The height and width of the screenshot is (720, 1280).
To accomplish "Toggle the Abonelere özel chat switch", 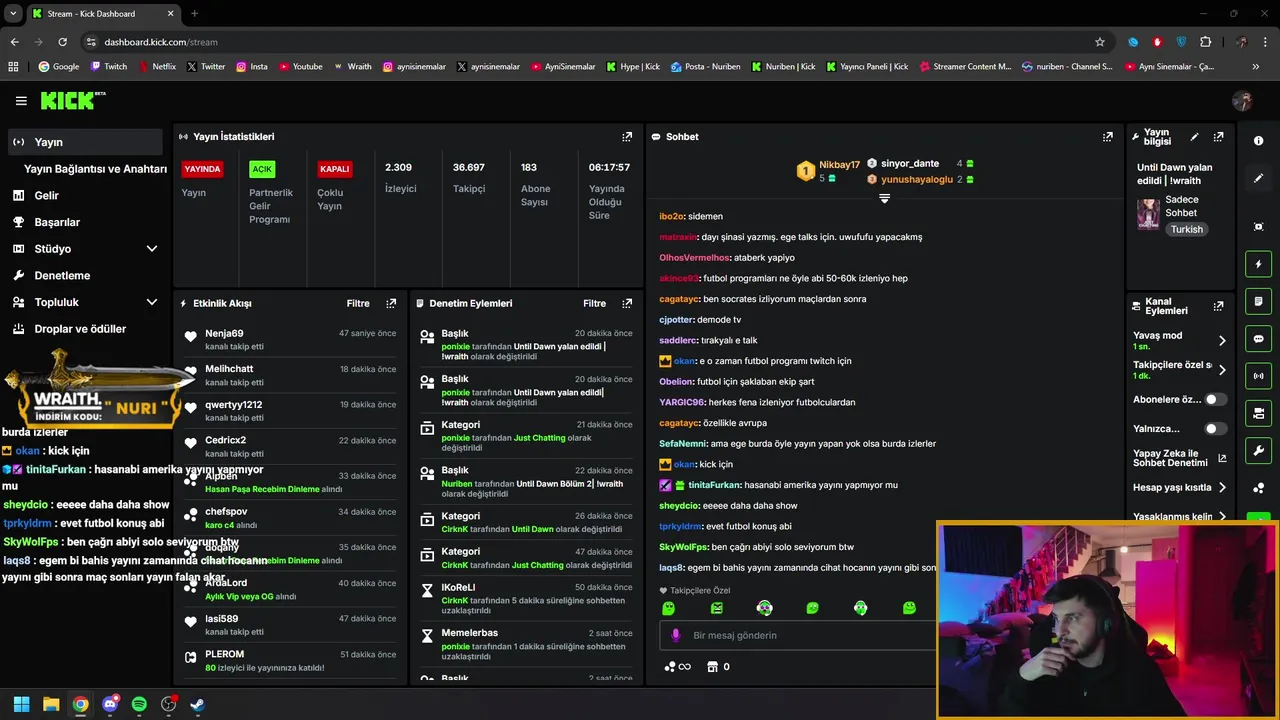I will tap(1215, 399).
